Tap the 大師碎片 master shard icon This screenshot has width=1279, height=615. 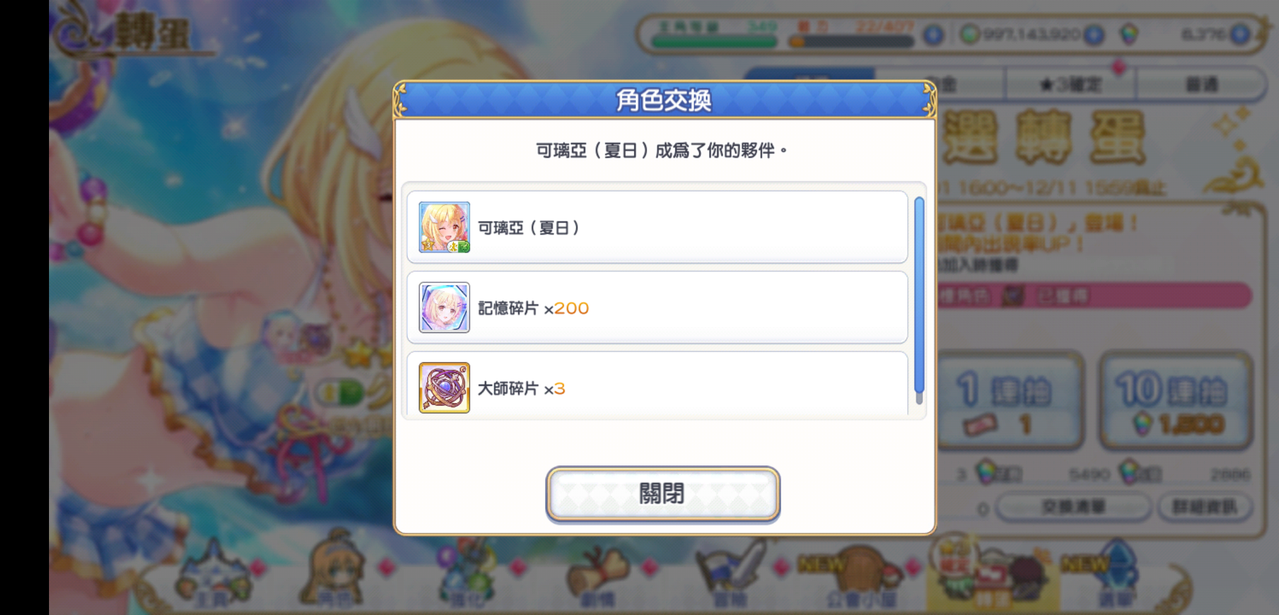(x=444, y=388)
